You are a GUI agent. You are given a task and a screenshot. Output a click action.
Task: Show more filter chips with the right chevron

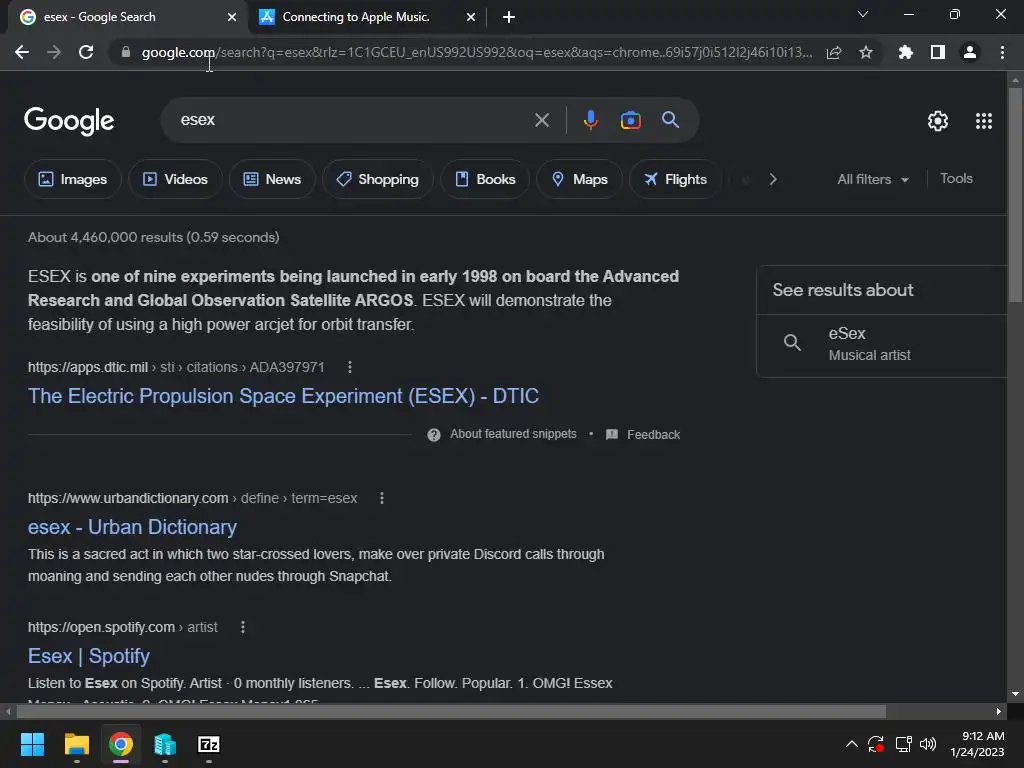coord(773,179)
